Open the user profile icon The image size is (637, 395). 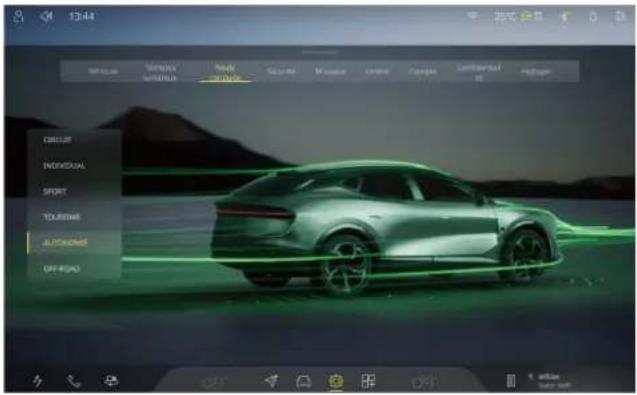19,16
